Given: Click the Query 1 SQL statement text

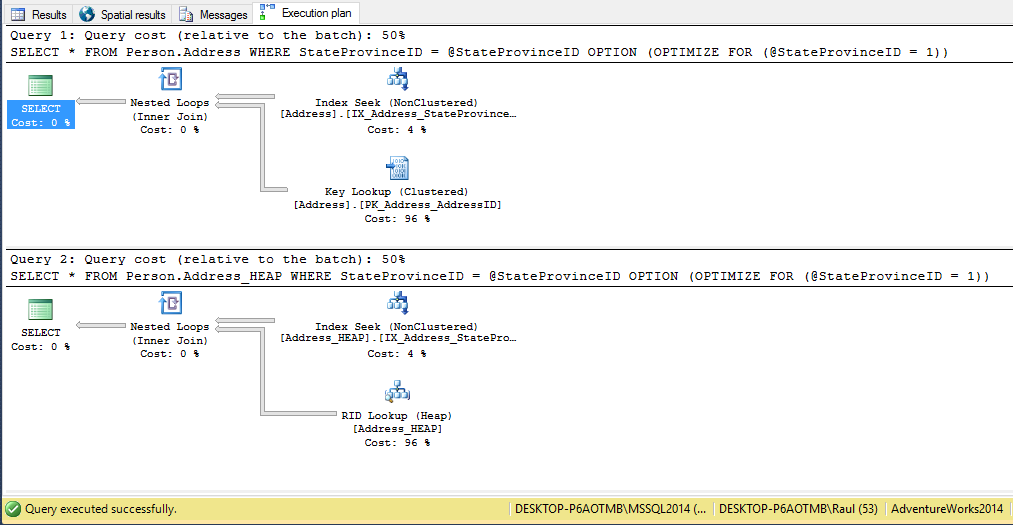Looking at the screenshot, I should [478, 52].
